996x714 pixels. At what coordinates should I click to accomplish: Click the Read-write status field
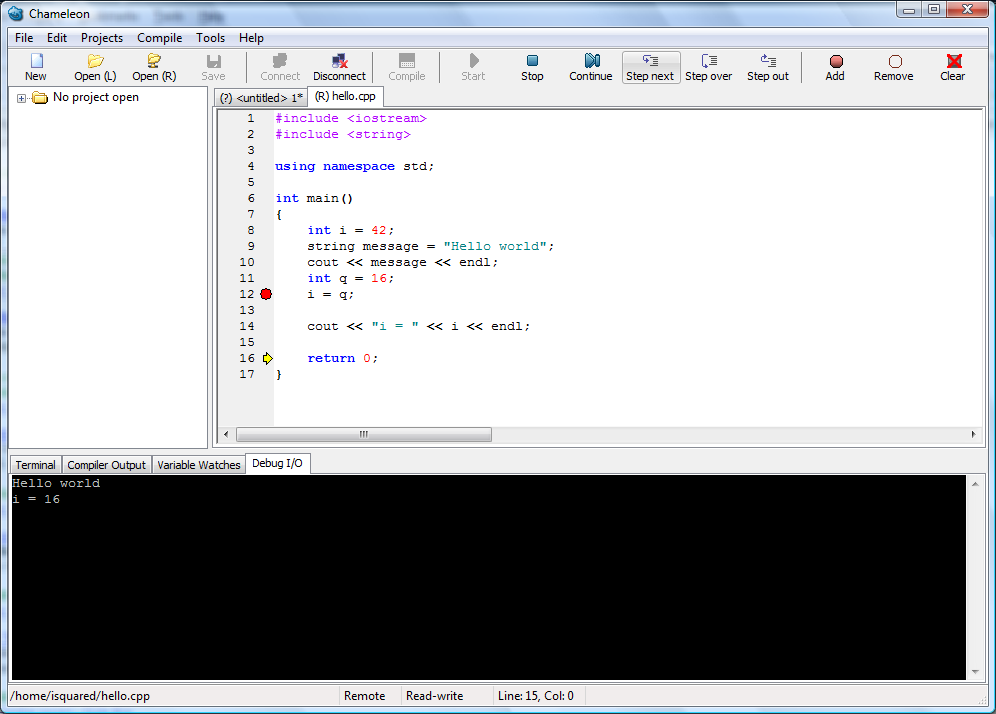434,696
